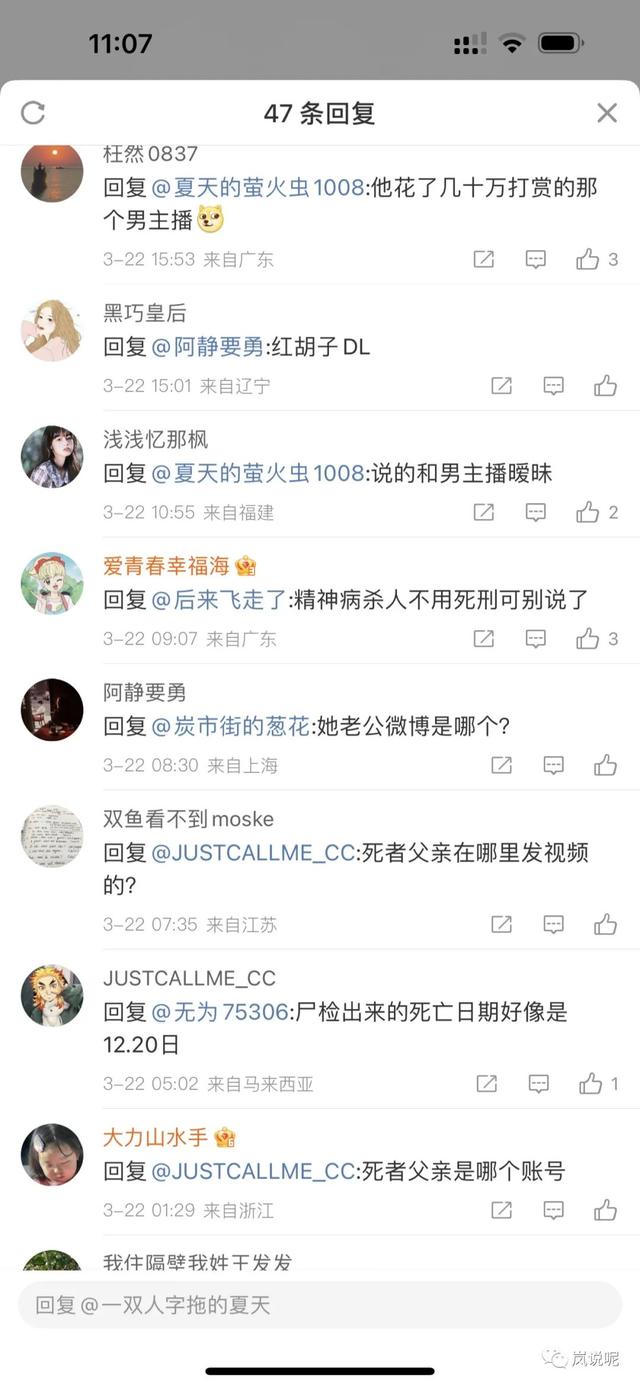Viewport: 640px width, 1387px height.
Task: Share 杜然0837's comment via repost icon
Action: coord(483,259)
